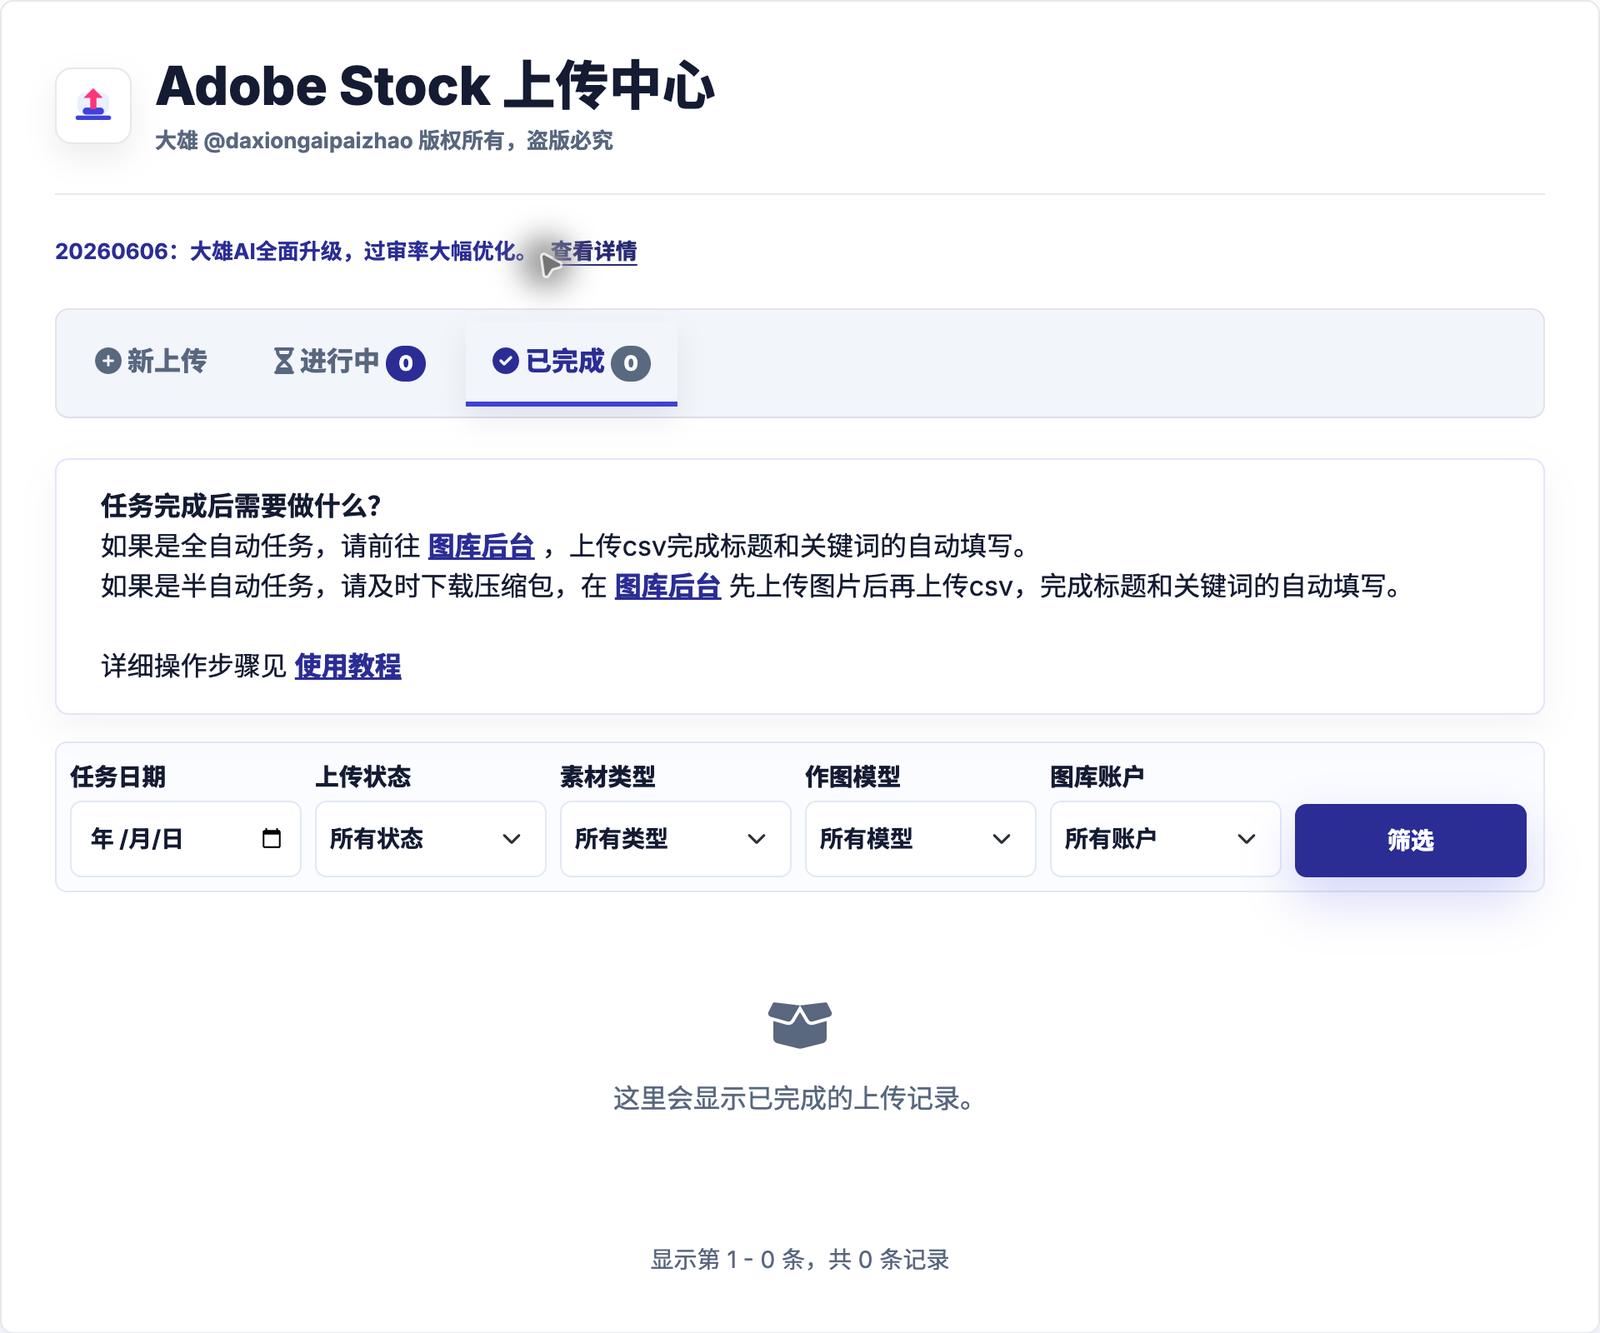Click the 任务日期 date input field

pyautogui.click(x=185, y=839)
